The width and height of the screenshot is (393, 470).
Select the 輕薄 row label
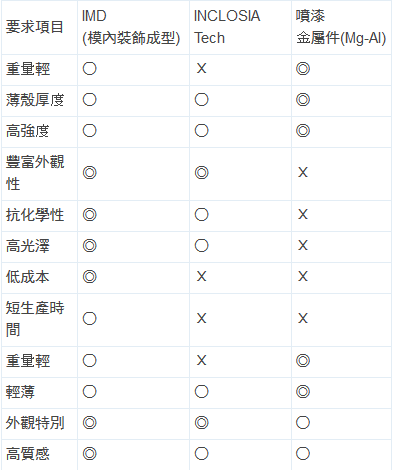click(20, 392)
